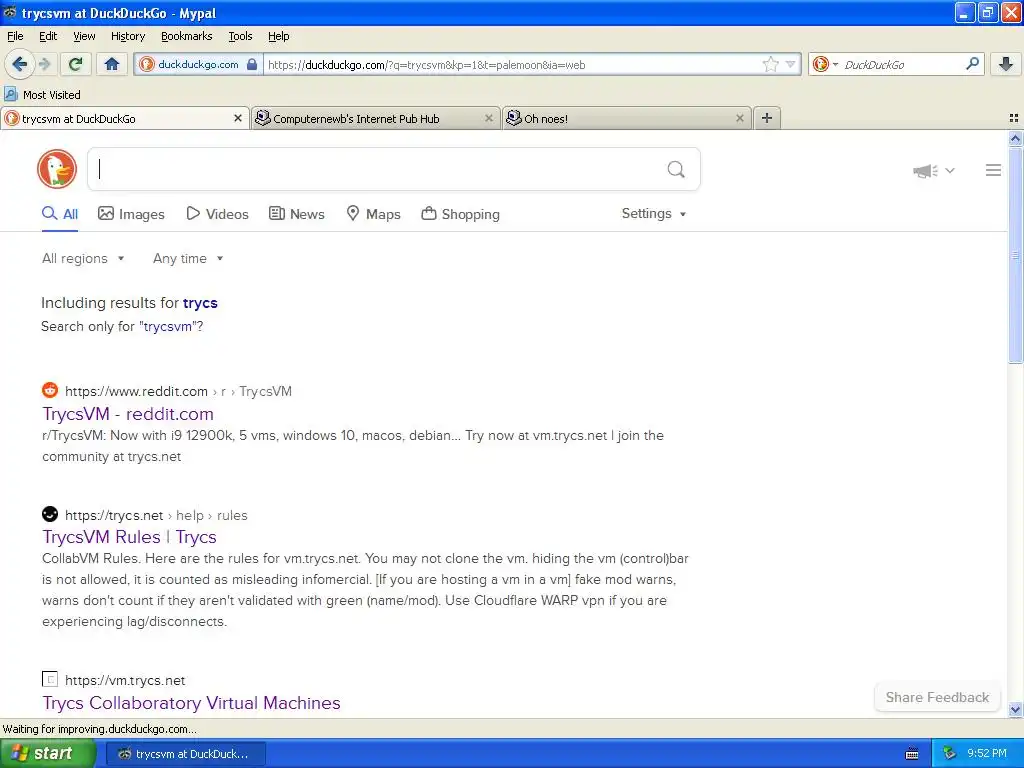The height and width of the screenshot is (768, 1024).
Task: Bookmark this page with the star
Action: click(x=771, y=64)
